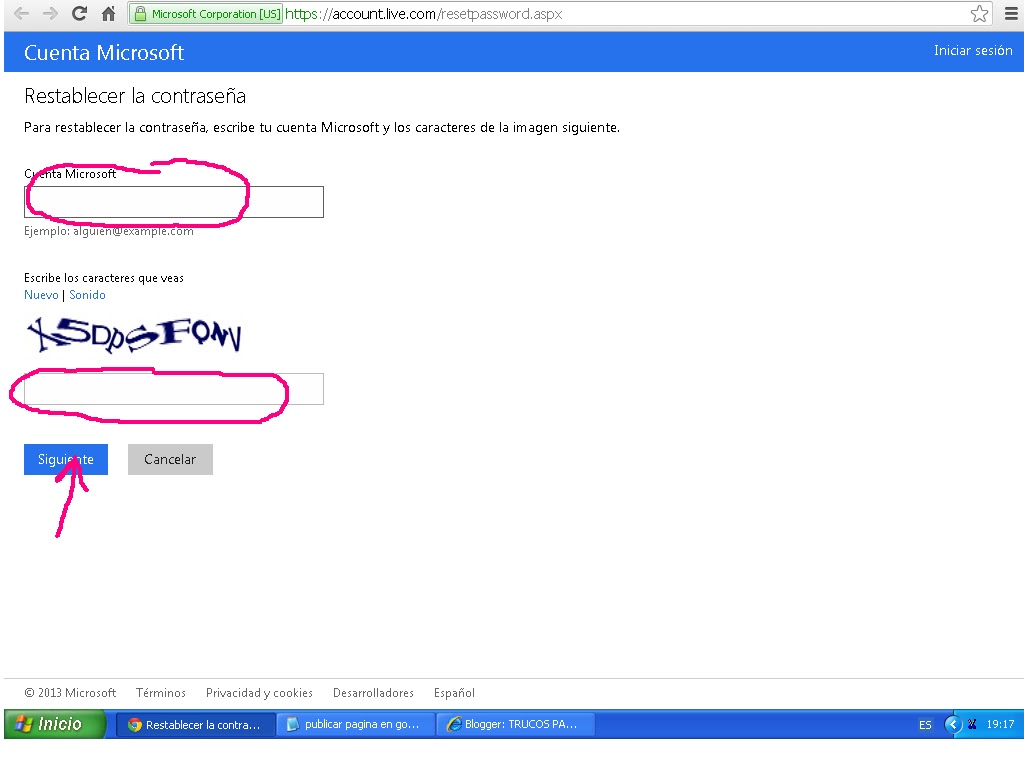Switch to audio captcha with Sonido

click(x=88, y=295)
